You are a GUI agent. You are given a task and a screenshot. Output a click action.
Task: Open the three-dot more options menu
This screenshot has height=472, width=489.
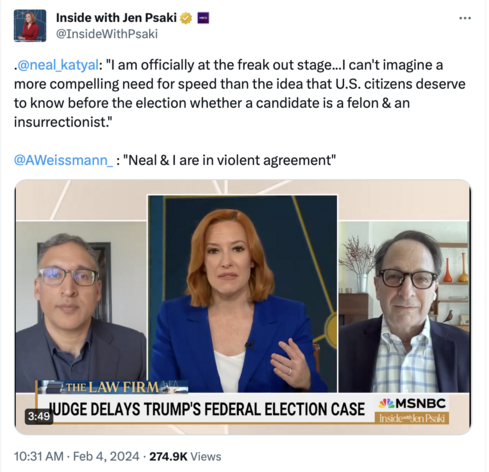point(465,18)
